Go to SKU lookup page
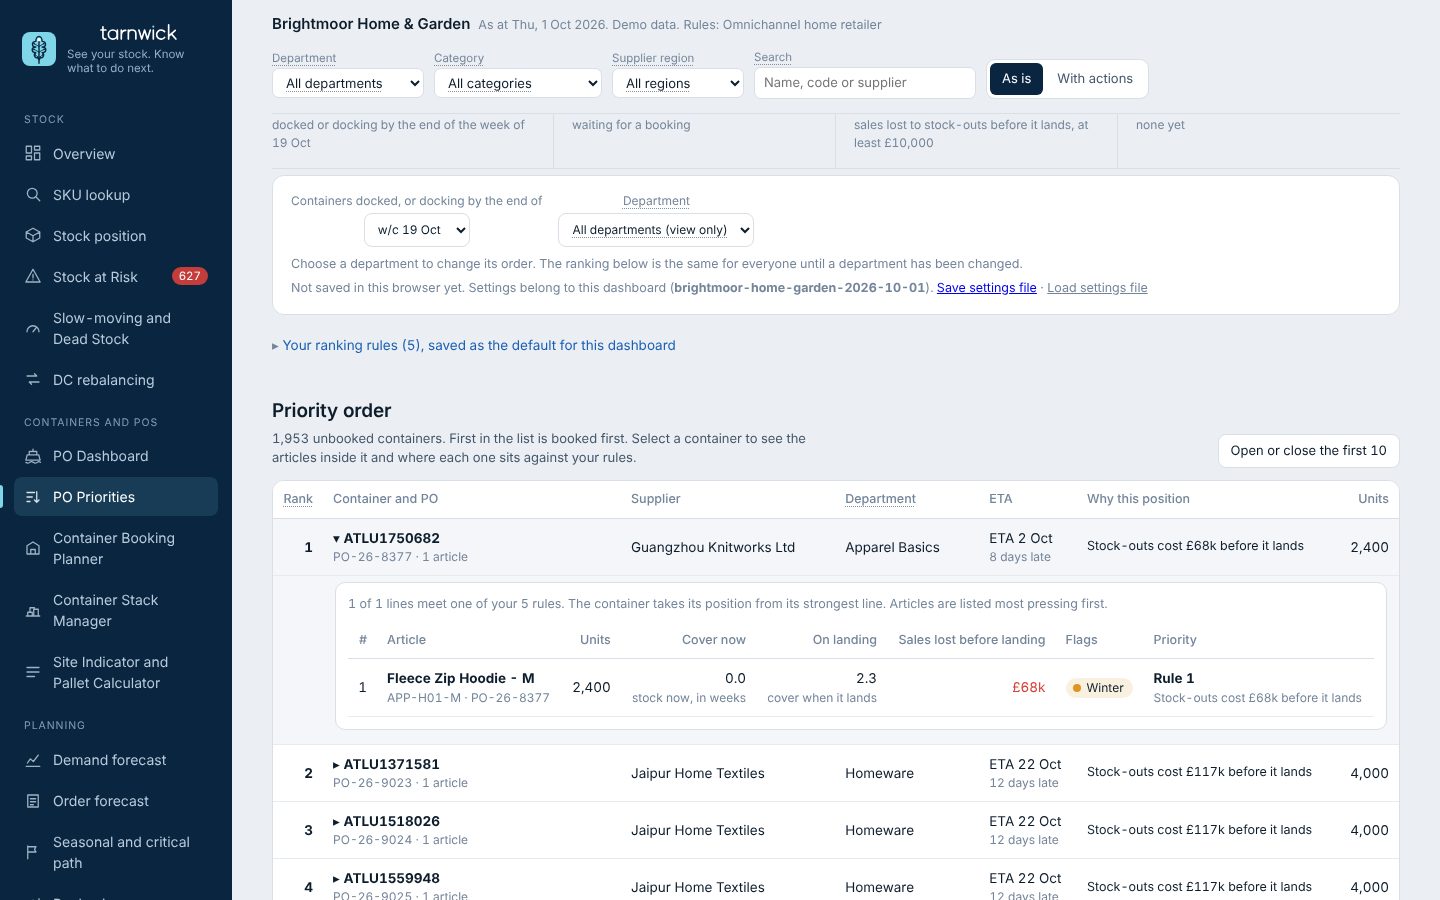The width and height of the screenshot is (1440, 900). (116, 194)
